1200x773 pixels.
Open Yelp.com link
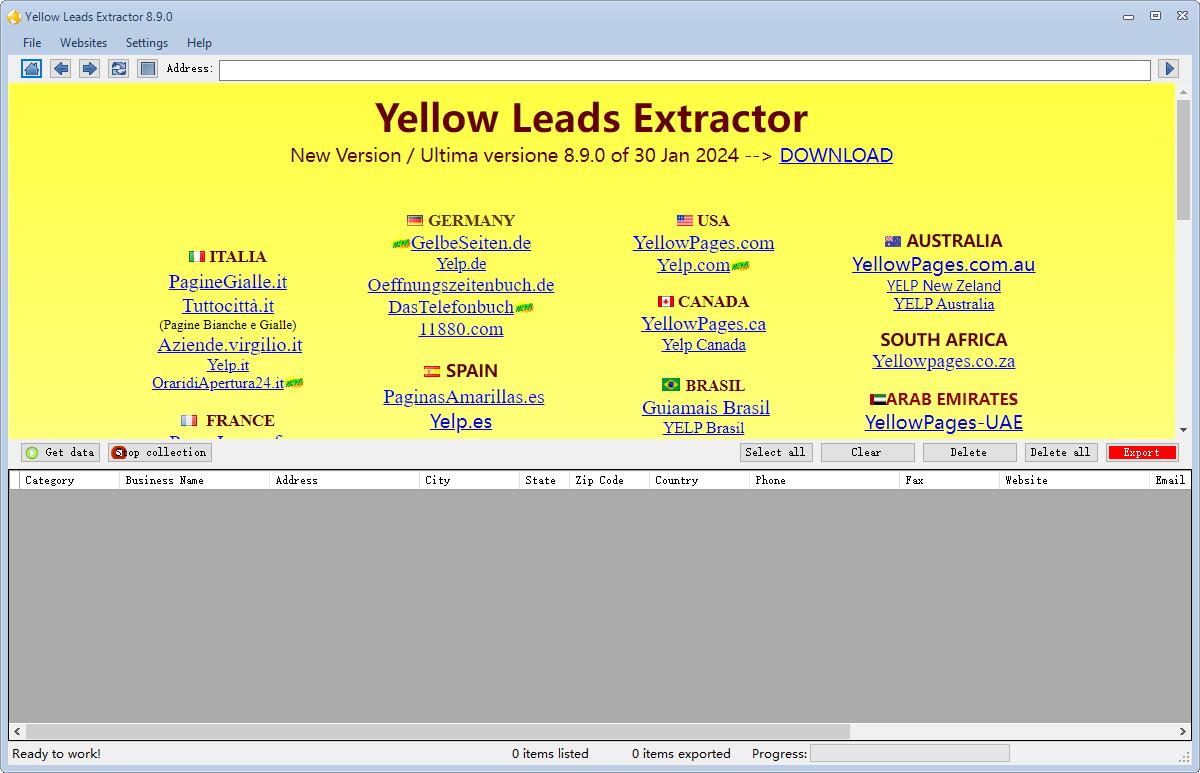694,265
